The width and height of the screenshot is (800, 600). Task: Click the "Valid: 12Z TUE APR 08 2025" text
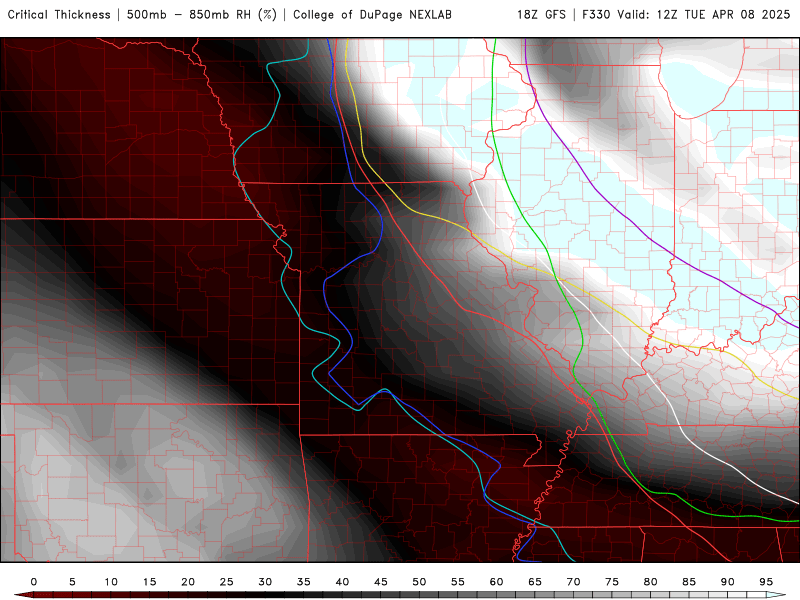(x=704, y=14)
